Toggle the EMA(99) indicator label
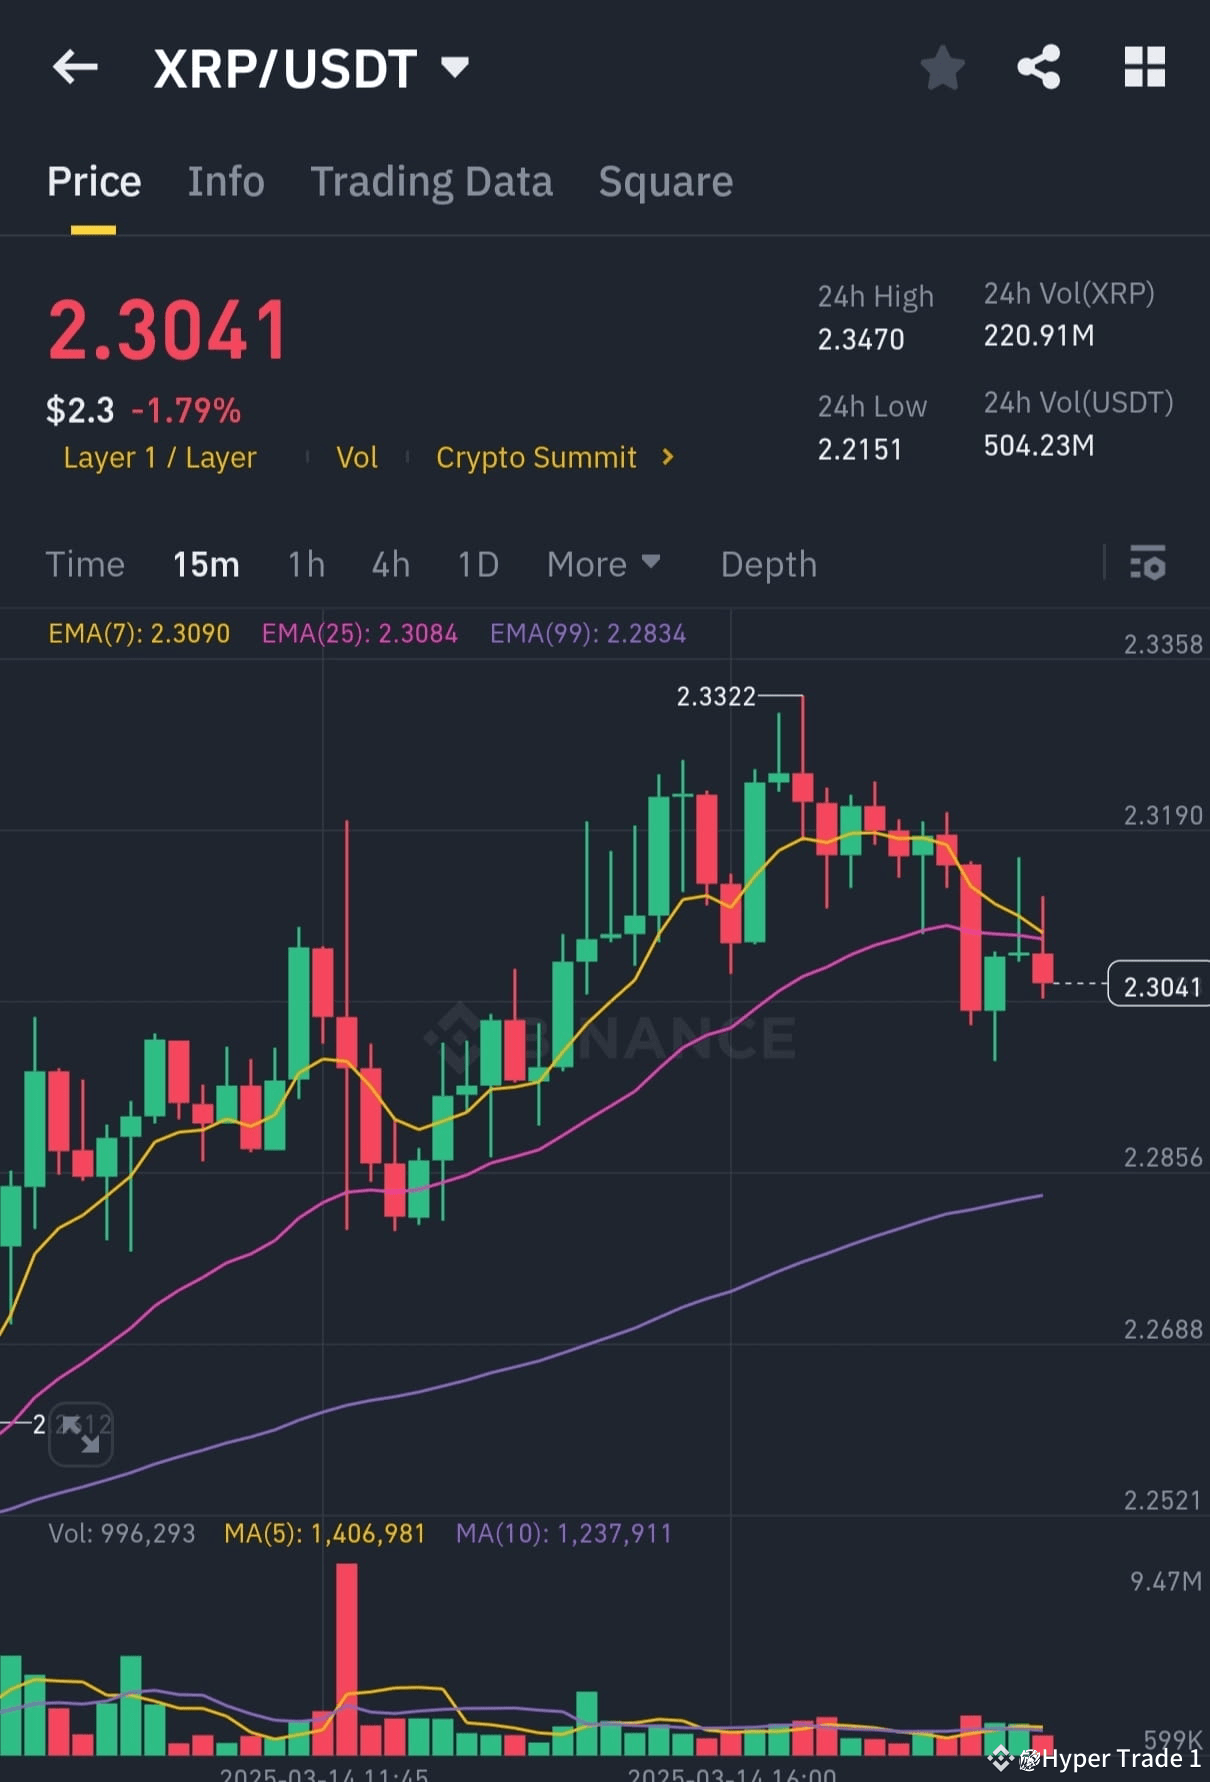 pos(588,633)
